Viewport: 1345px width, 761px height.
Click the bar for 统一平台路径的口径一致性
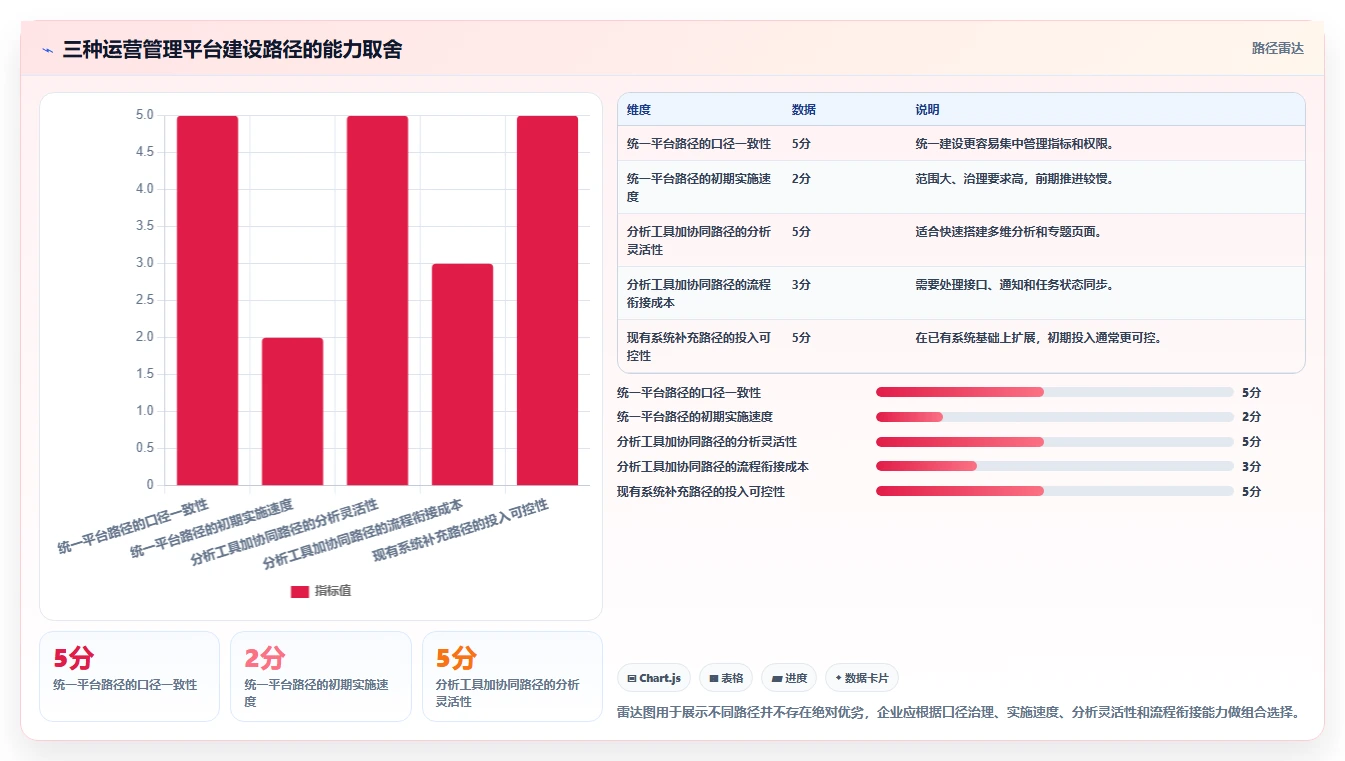click(208, 301)
